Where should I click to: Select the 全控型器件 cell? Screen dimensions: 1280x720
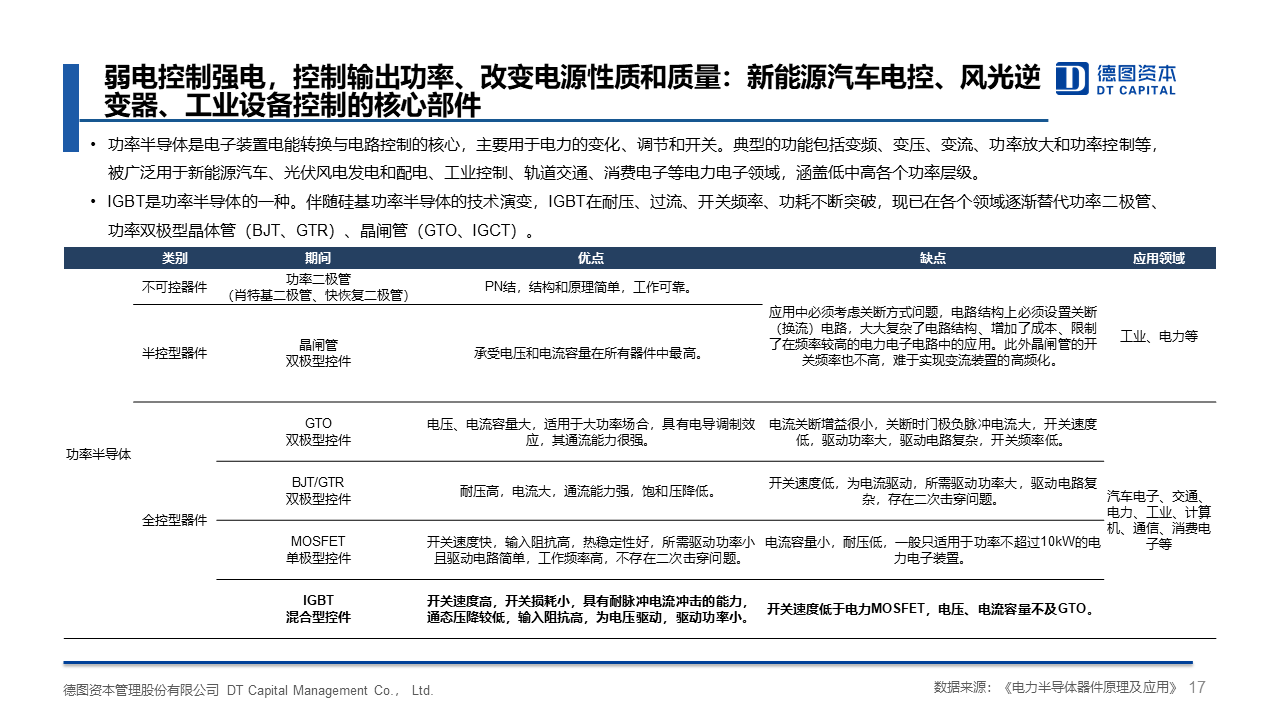174,520
